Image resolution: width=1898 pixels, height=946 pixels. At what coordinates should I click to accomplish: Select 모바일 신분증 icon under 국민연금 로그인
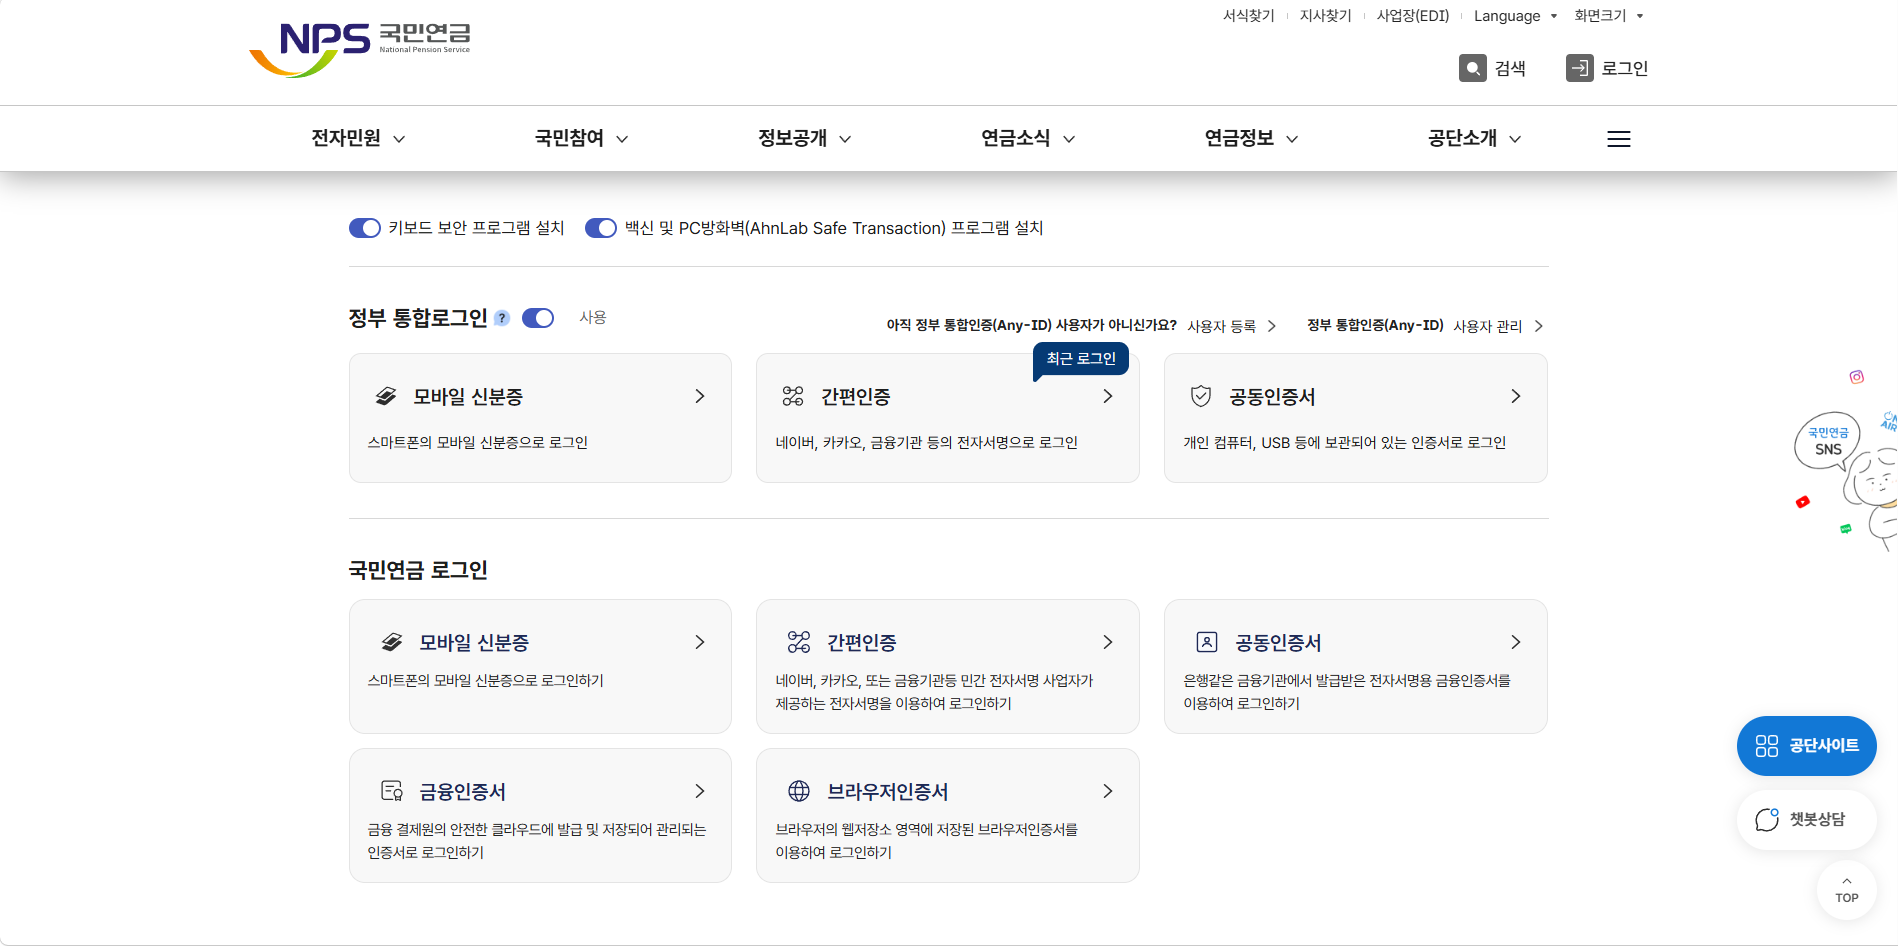click(392, 642)
